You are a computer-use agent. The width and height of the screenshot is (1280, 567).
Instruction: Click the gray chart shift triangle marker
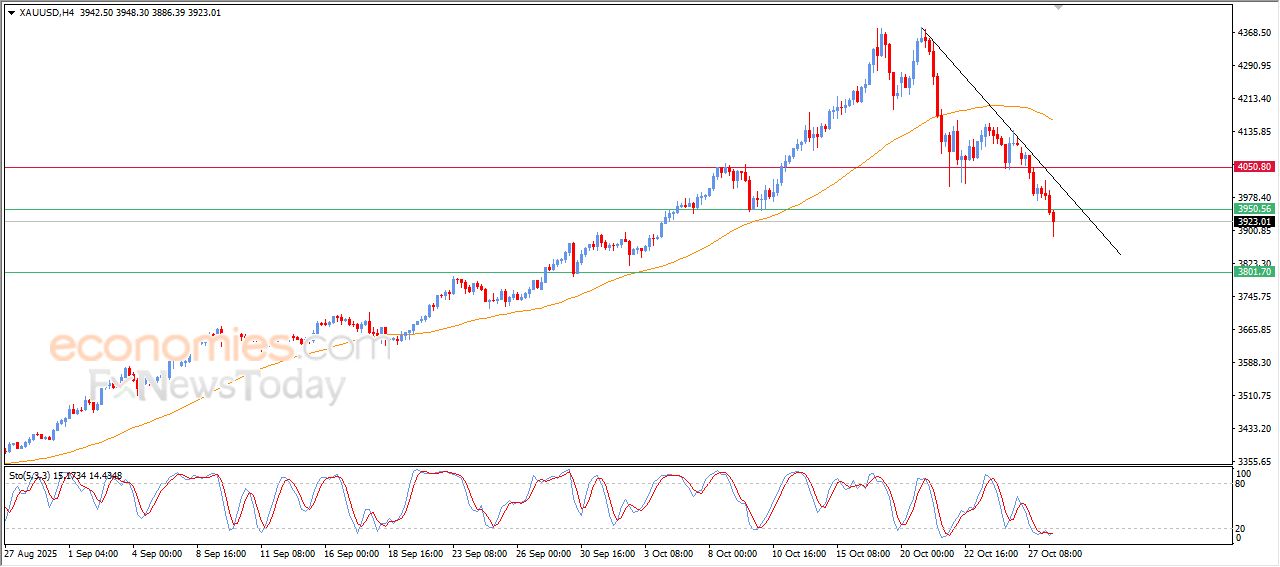[1059, 7]
